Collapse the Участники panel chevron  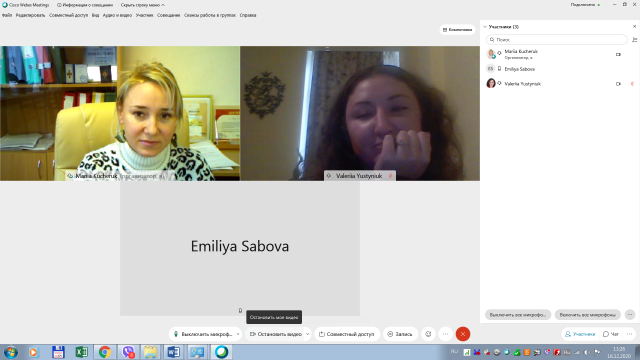[x=485, y=27]
